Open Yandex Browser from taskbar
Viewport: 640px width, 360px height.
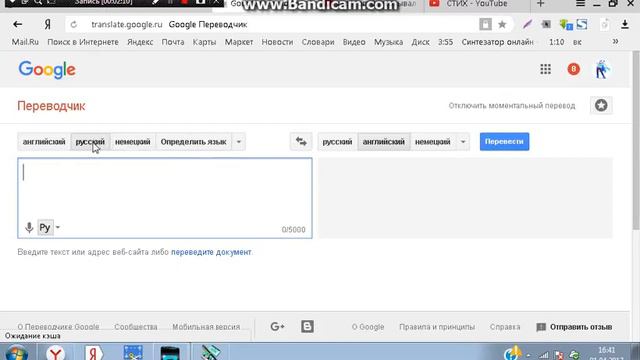tap(55, 353)
